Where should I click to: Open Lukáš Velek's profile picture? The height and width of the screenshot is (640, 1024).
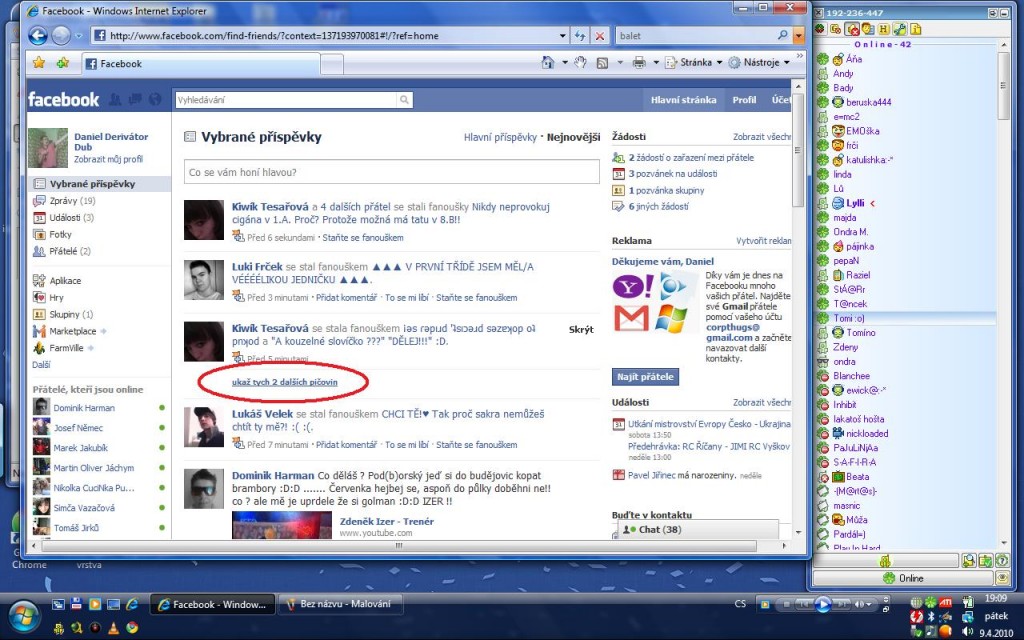[204, 427]
